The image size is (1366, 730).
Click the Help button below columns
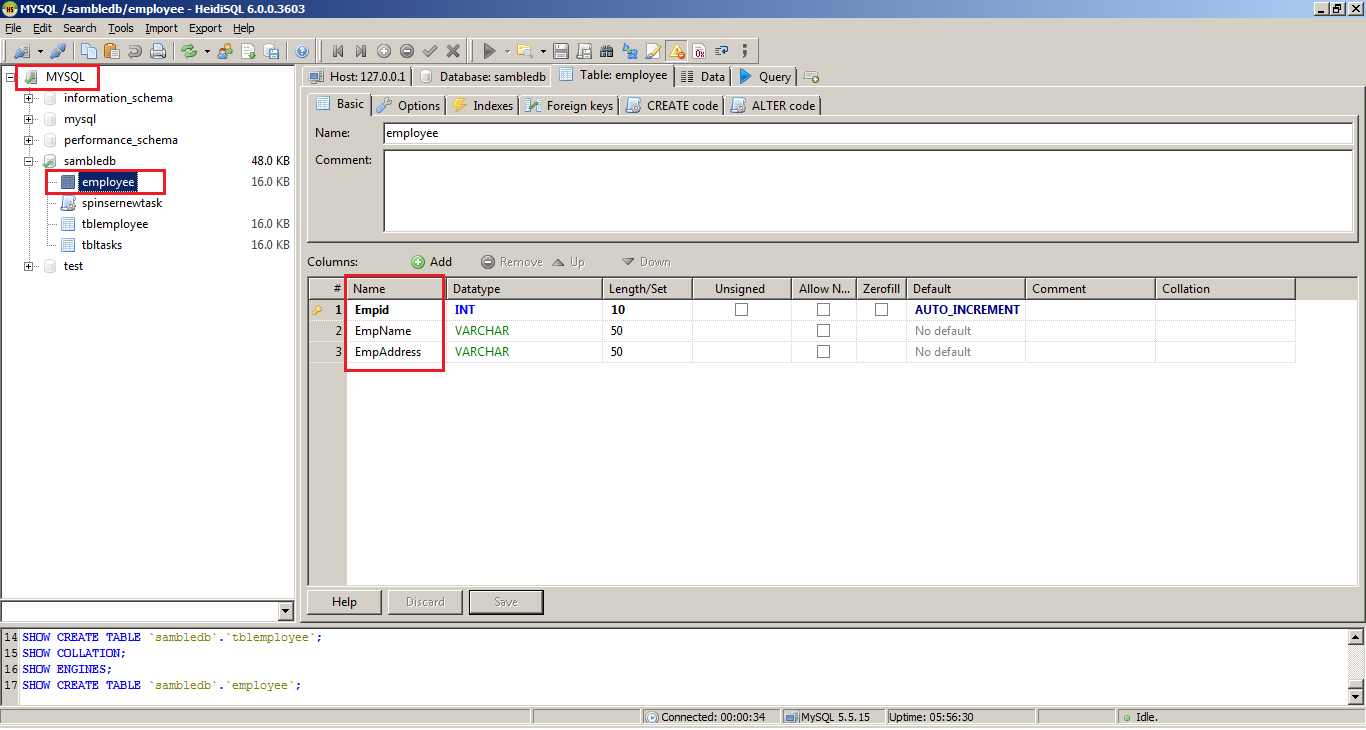[x=344, y=602]
